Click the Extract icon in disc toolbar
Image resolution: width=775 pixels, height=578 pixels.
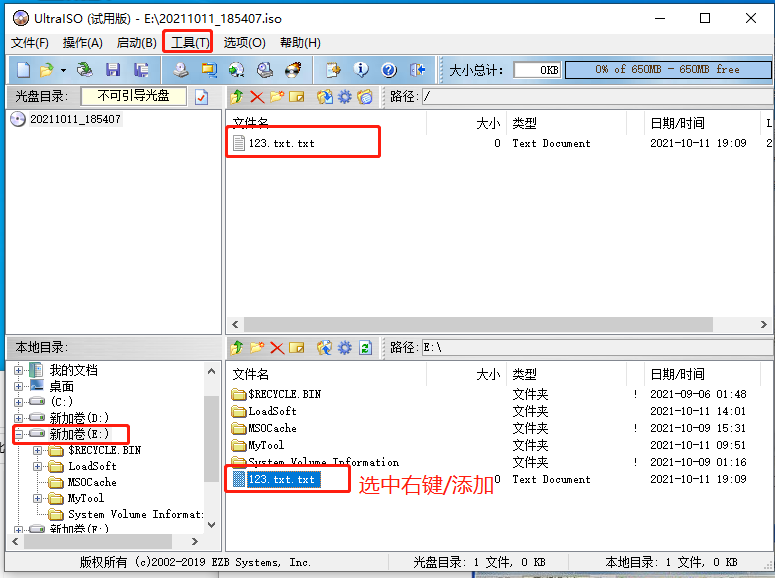point(325,96)
